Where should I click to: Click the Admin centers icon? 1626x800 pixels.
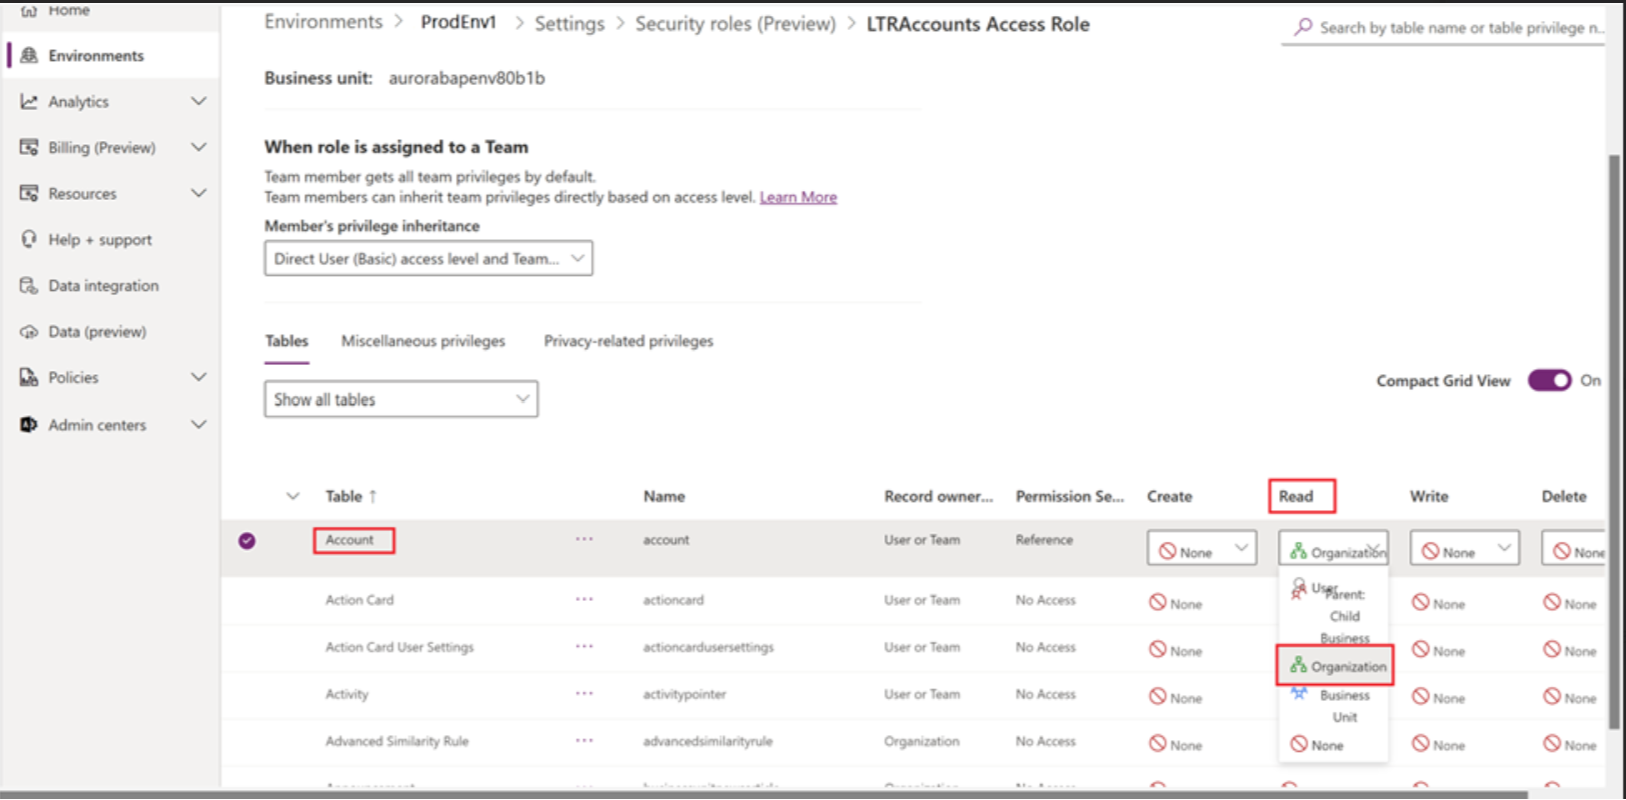[29, 425]
